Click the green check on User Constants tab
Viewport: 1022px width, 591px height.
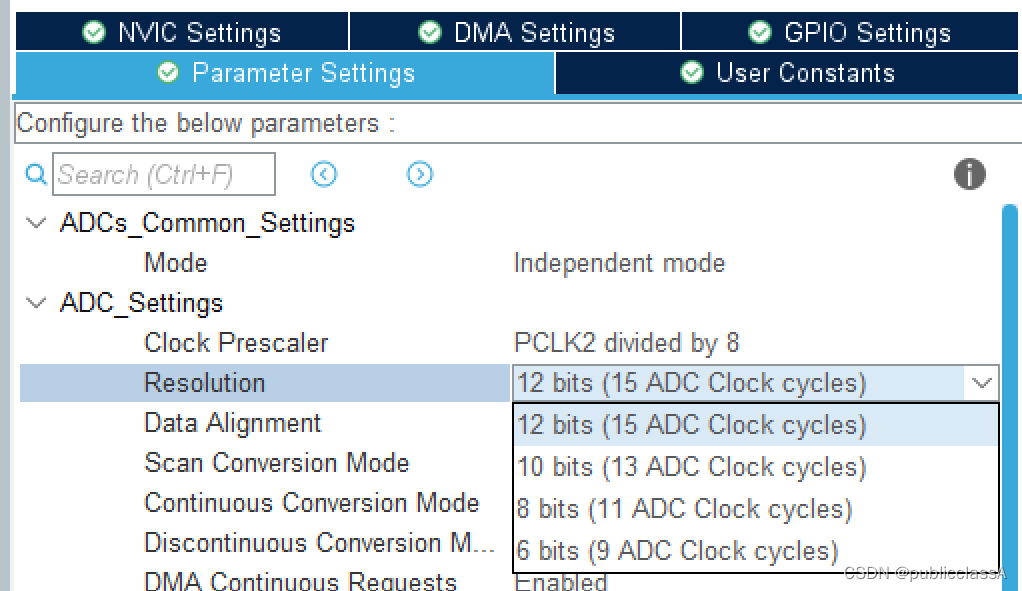(690, 72)
